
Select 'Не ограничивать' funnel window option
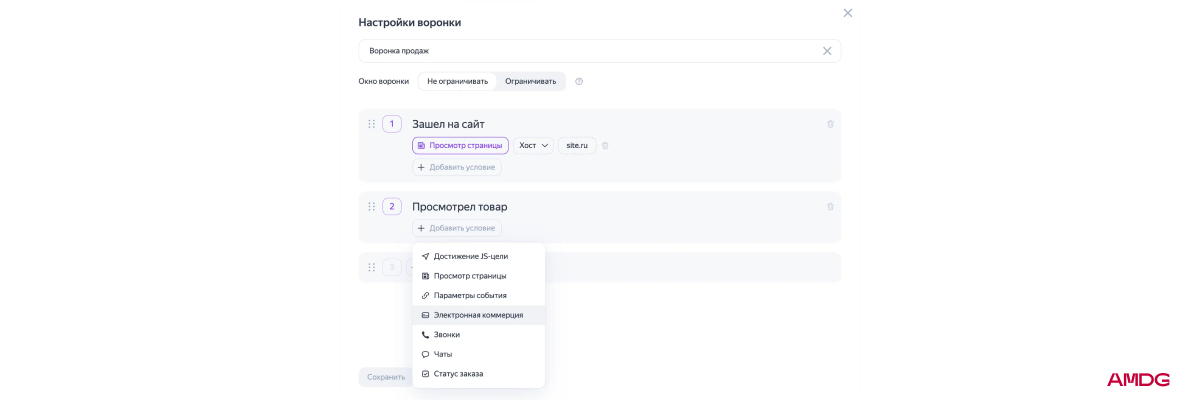(x=457, y=81)
